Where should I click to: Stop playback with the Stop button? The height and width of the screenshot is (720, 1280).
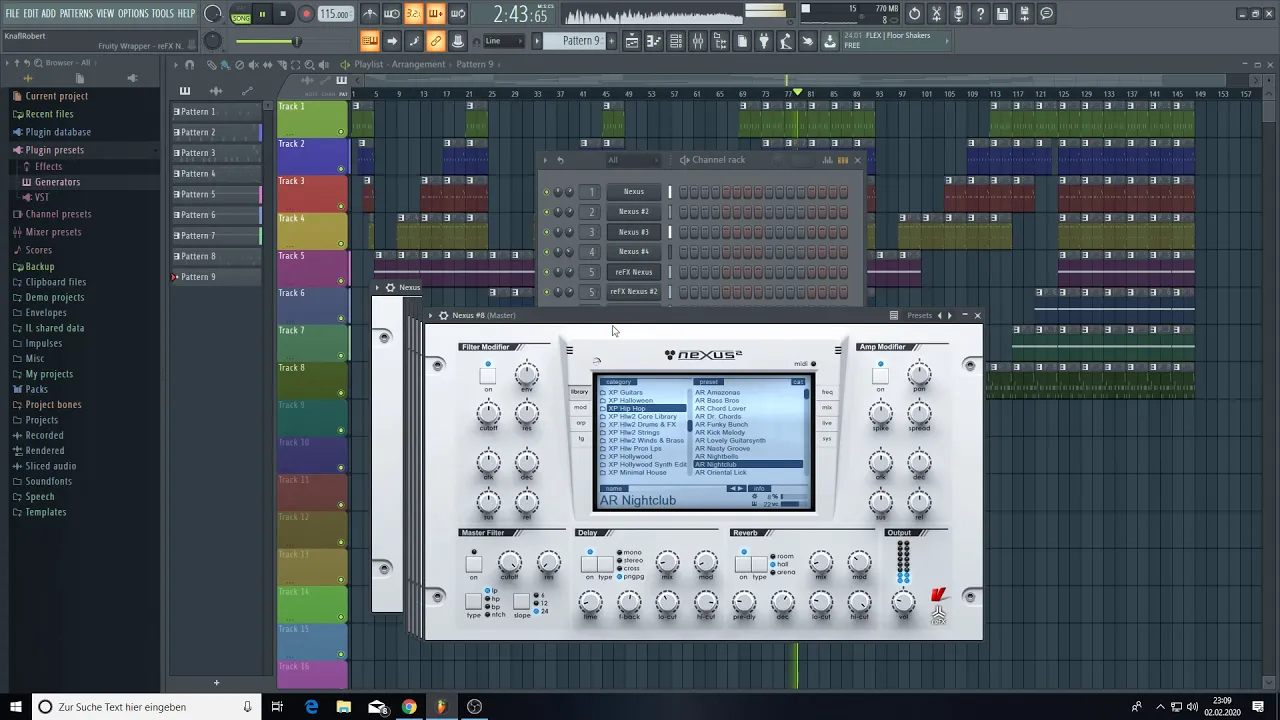tap(284, 14)
